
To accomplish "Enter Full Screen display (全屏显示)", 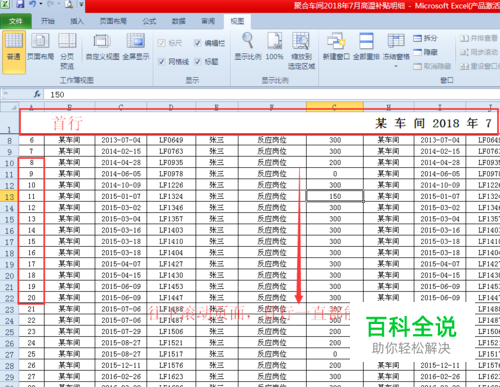I will click(136, 47).
